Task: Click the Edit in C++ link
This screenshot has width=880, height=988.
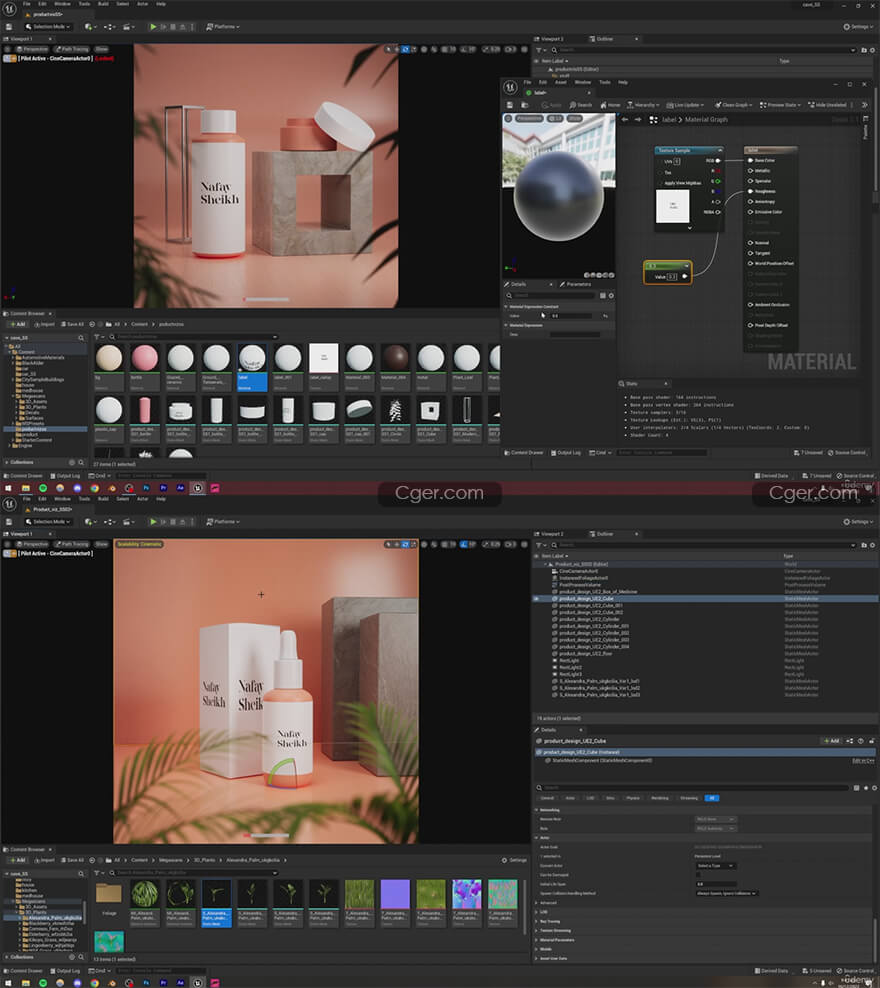Action: (863, 761)
